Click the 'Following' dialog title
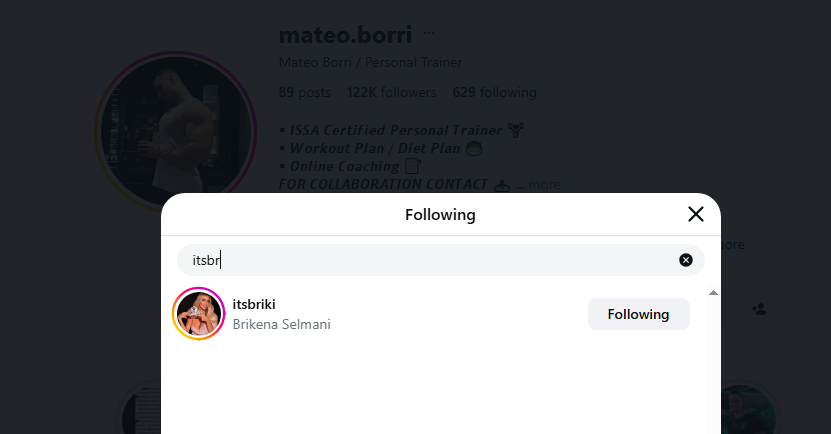The image size is (831, 434). tap(440, 214)
